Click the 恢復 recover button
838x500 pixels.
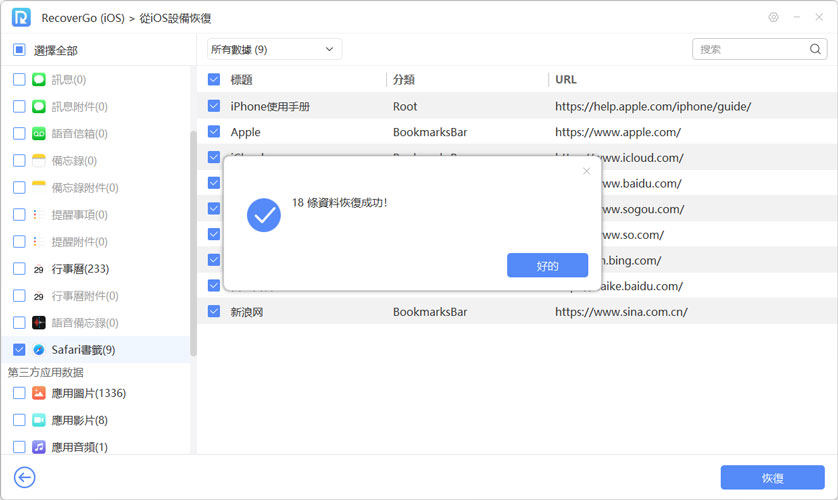[772, 477]
